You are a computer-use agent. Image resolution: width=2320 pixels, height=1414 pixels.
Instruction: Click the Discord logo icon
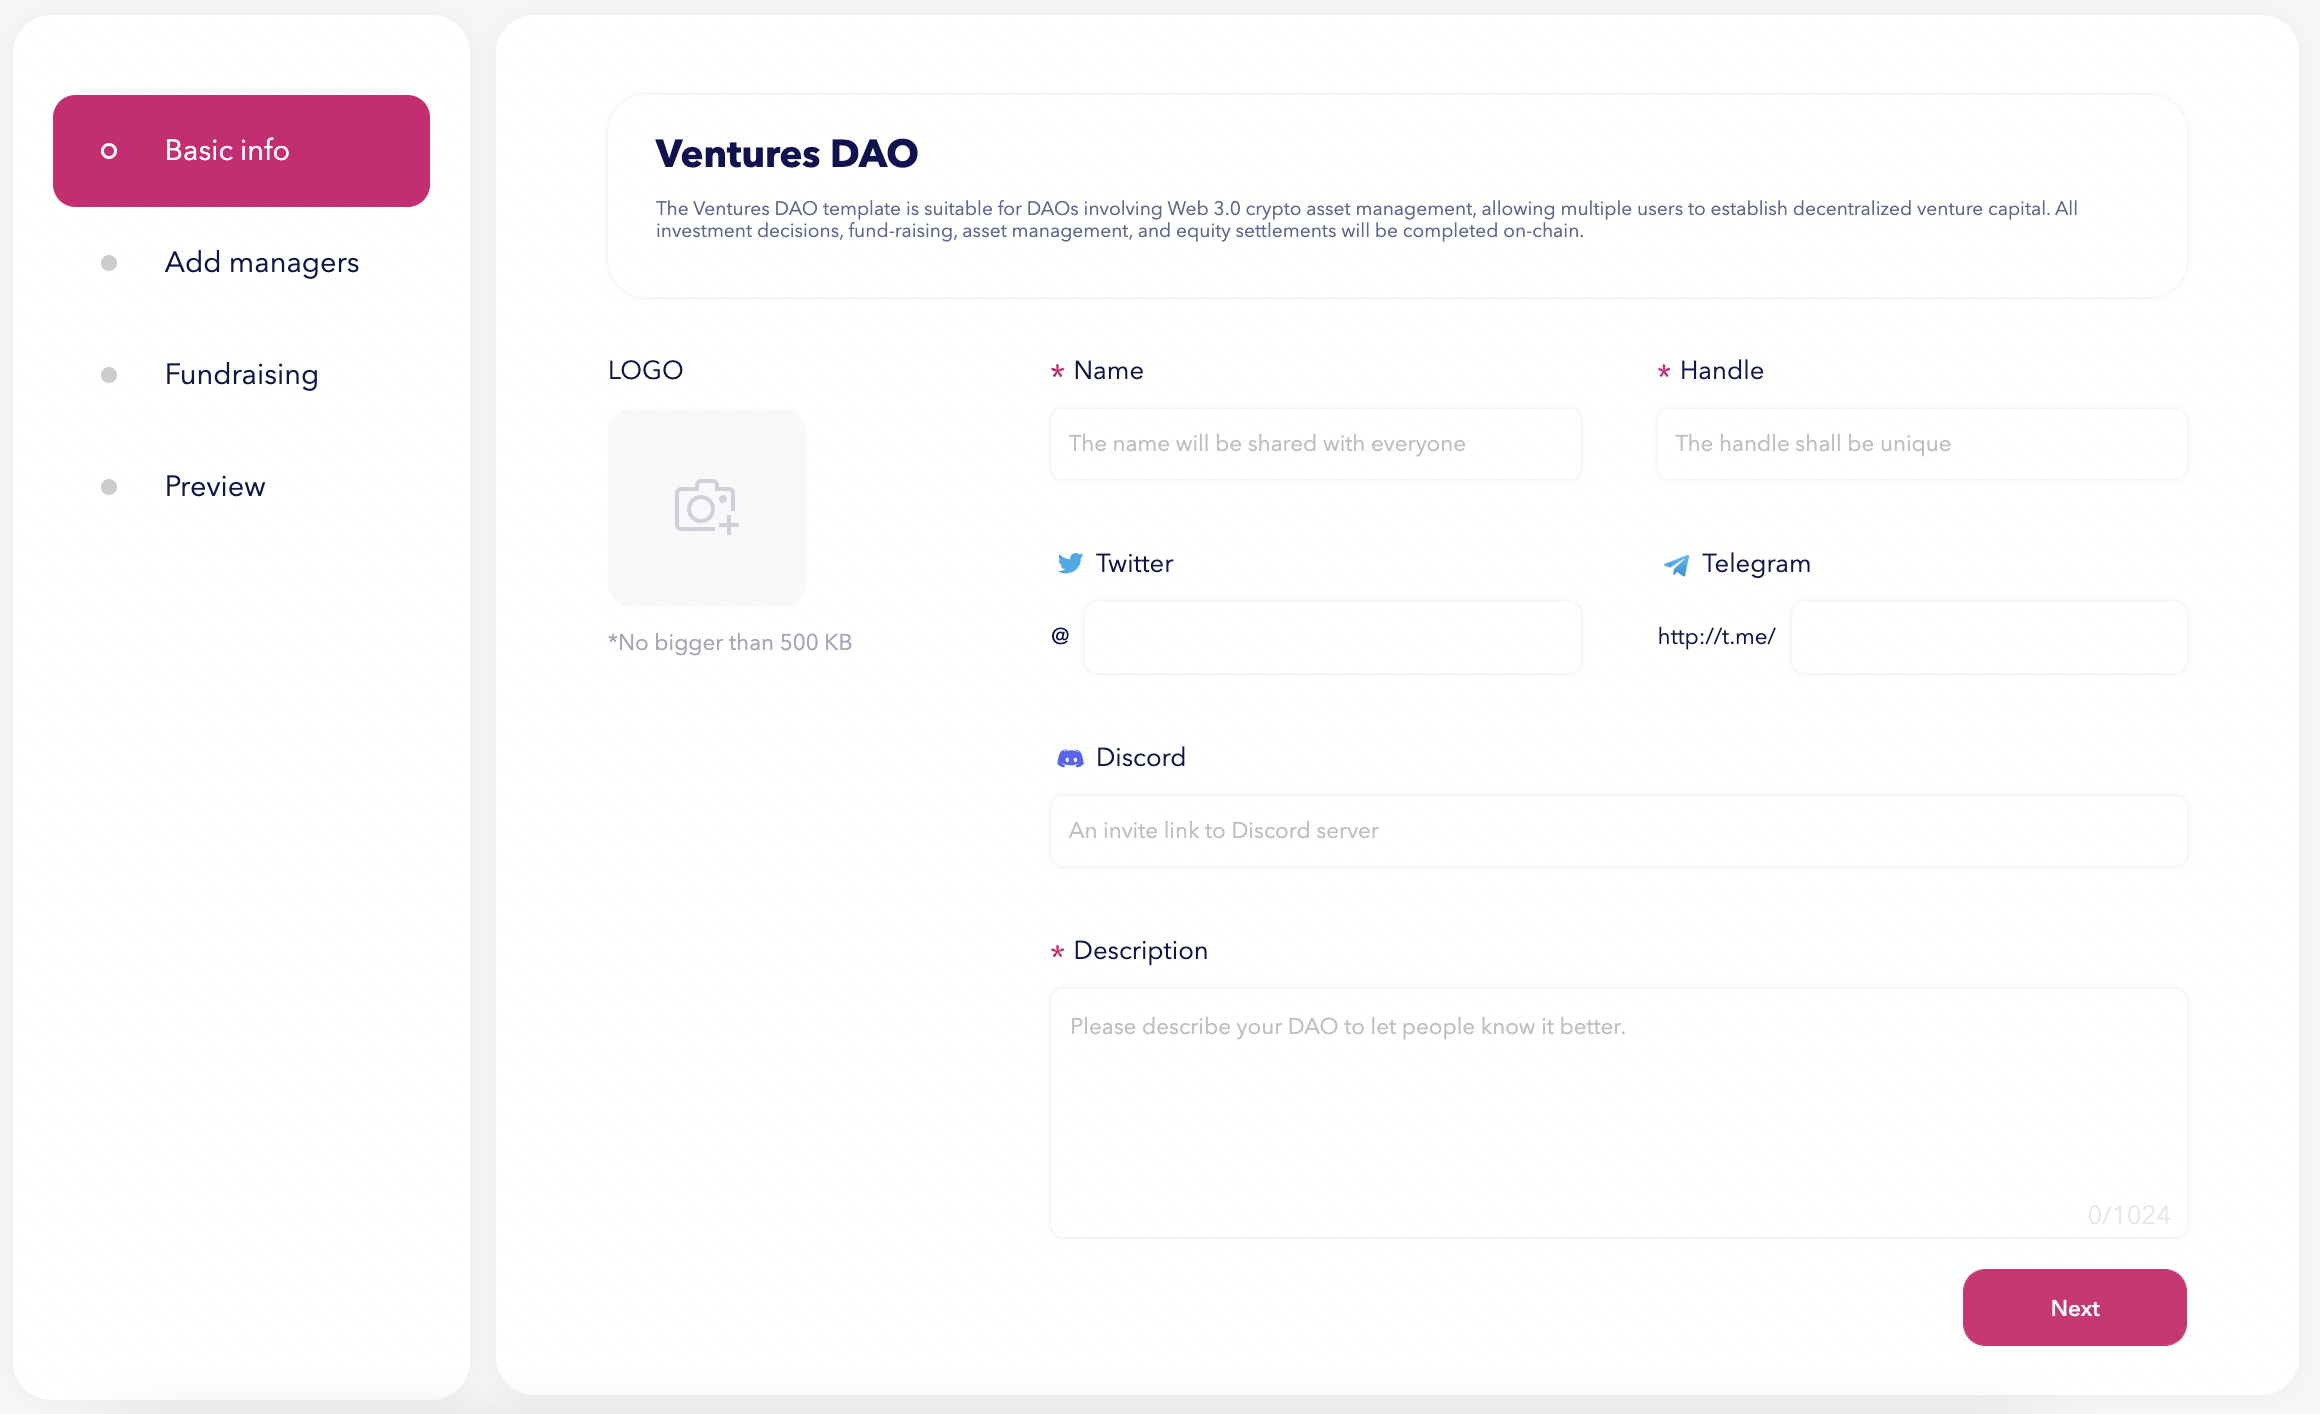coord(1070,758)
